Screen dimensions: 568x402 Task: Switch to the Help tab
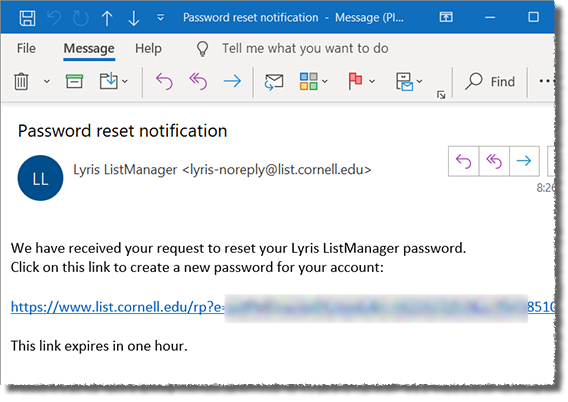click(148, 48)
